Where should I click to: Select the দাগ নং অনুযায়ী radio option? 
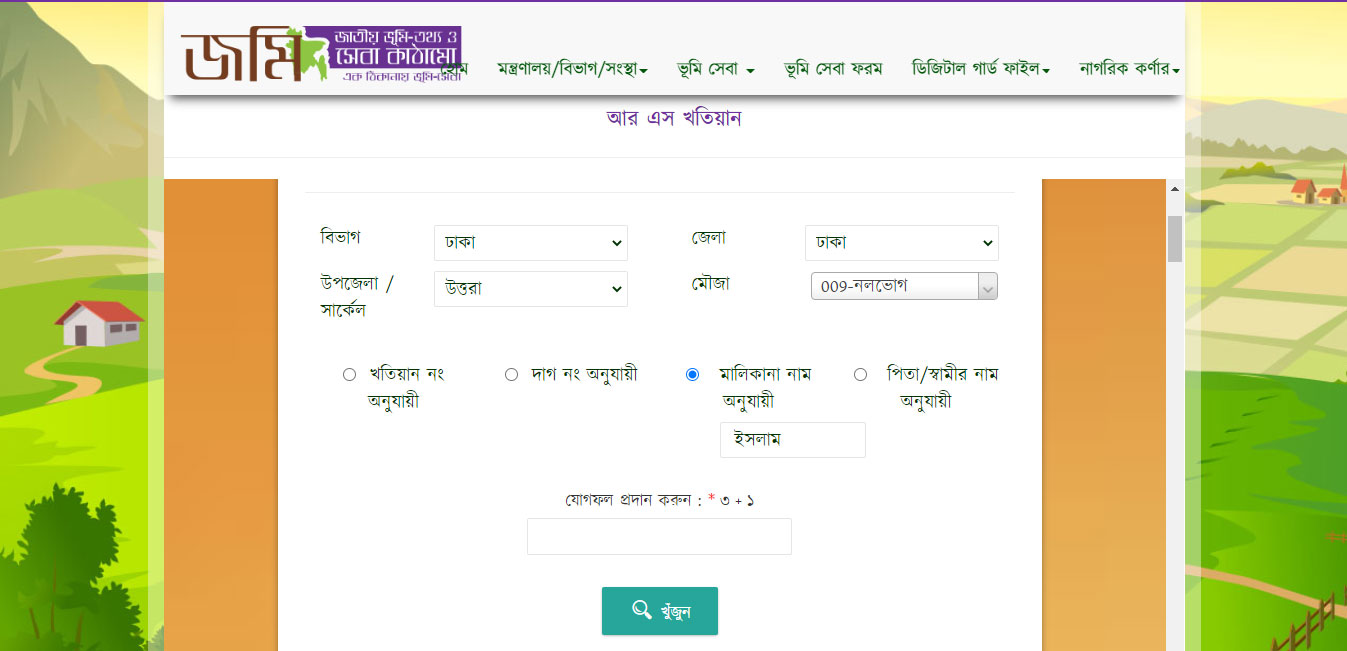coord(511,375)
